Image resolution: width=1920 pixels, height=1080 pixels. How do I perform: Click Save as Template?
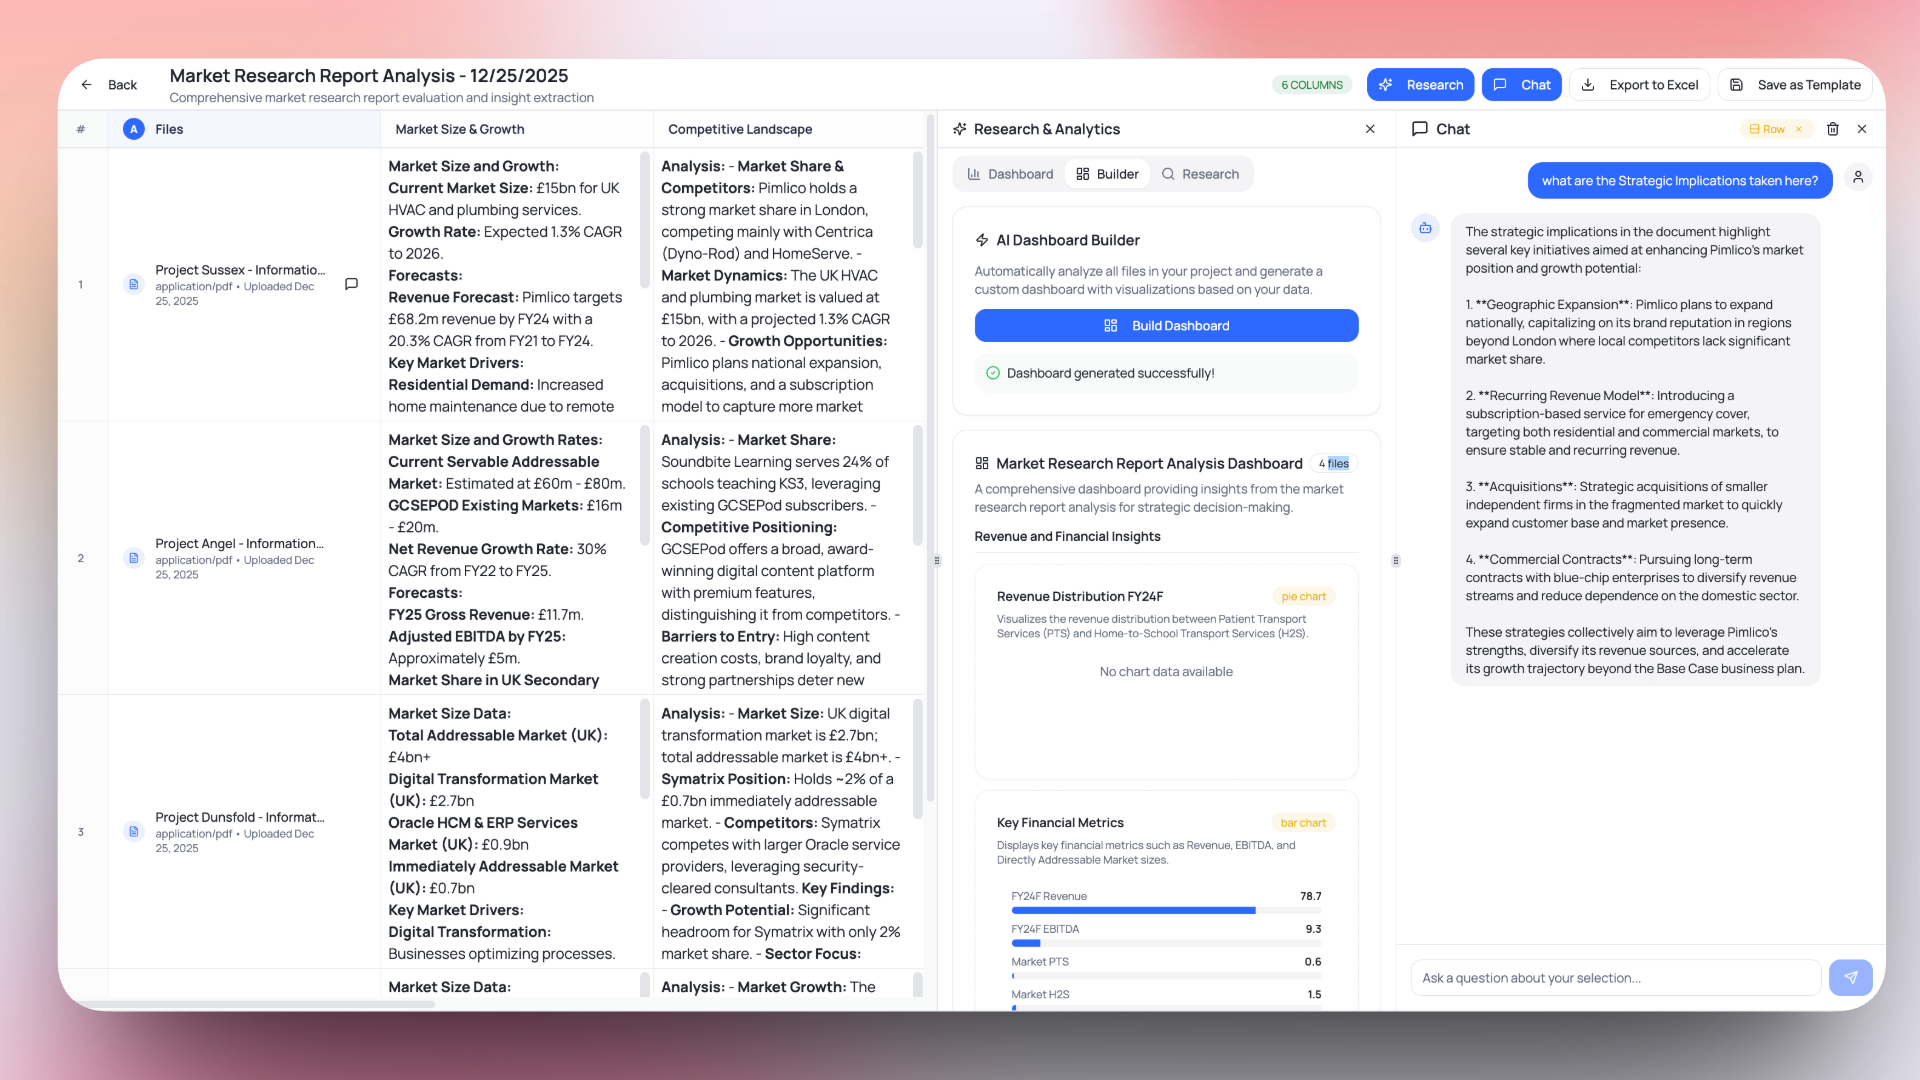coord(1795,84)
